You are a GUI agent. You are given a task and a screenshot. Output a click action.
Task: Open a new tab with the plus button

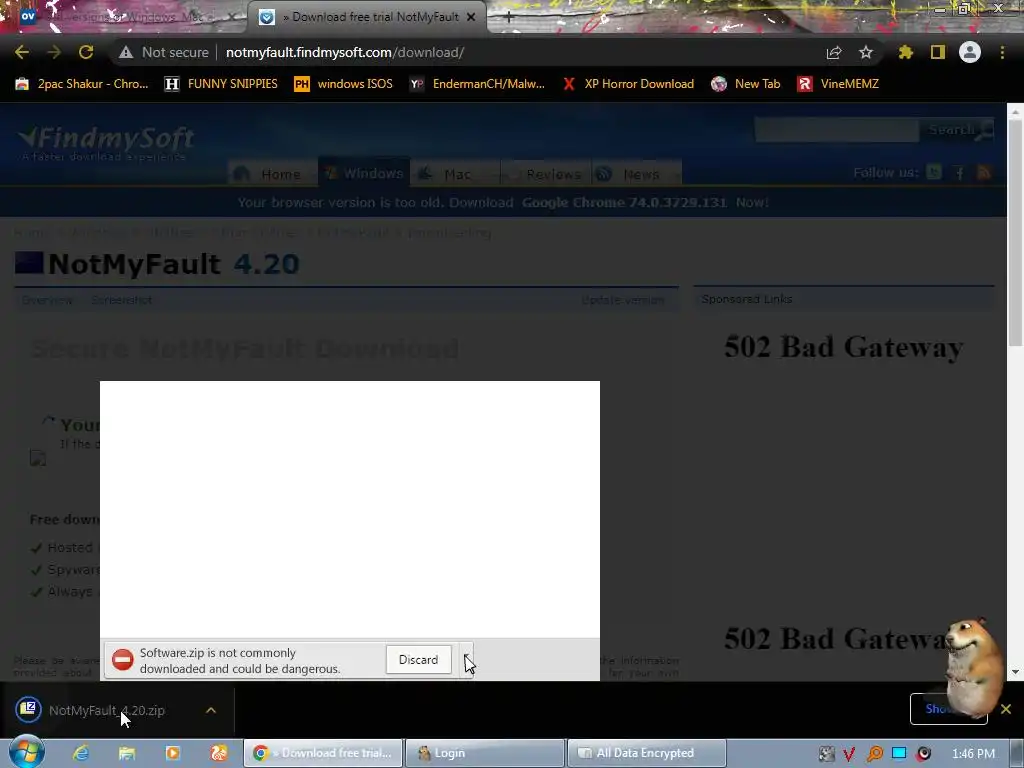[x=509, y=17]
